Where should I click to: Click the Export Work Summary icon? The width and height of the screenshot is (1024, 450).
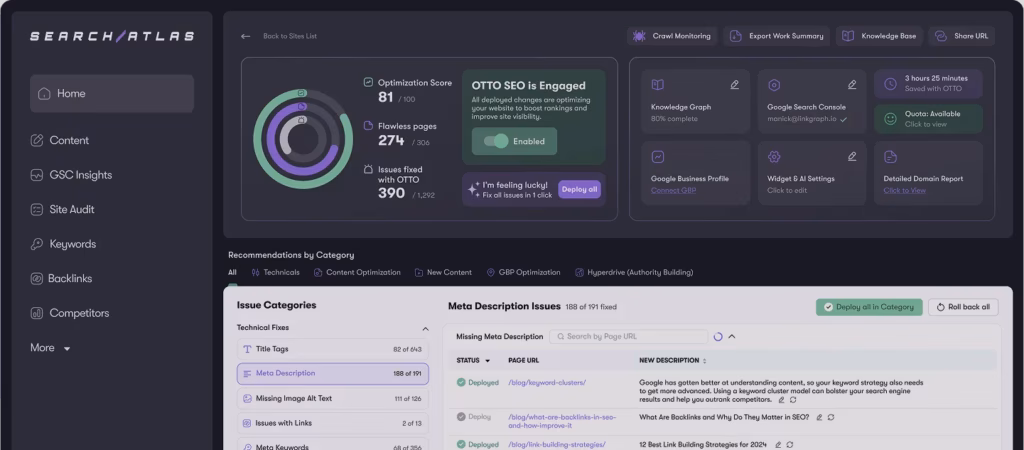(736, 36)
